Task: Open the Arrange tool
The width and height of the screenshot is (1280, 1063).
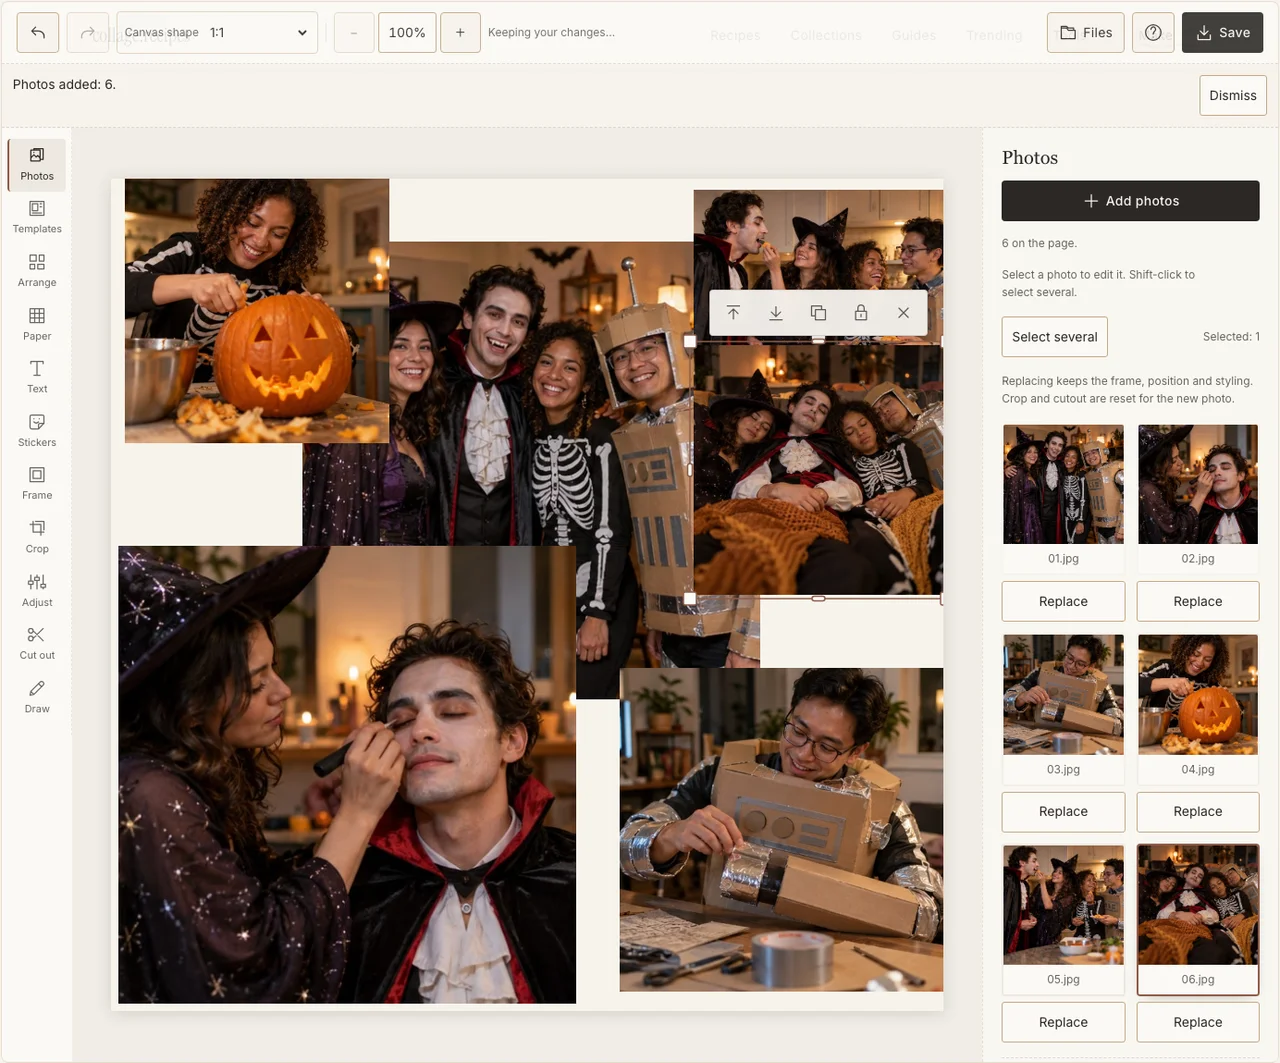Action: (37, 271)
